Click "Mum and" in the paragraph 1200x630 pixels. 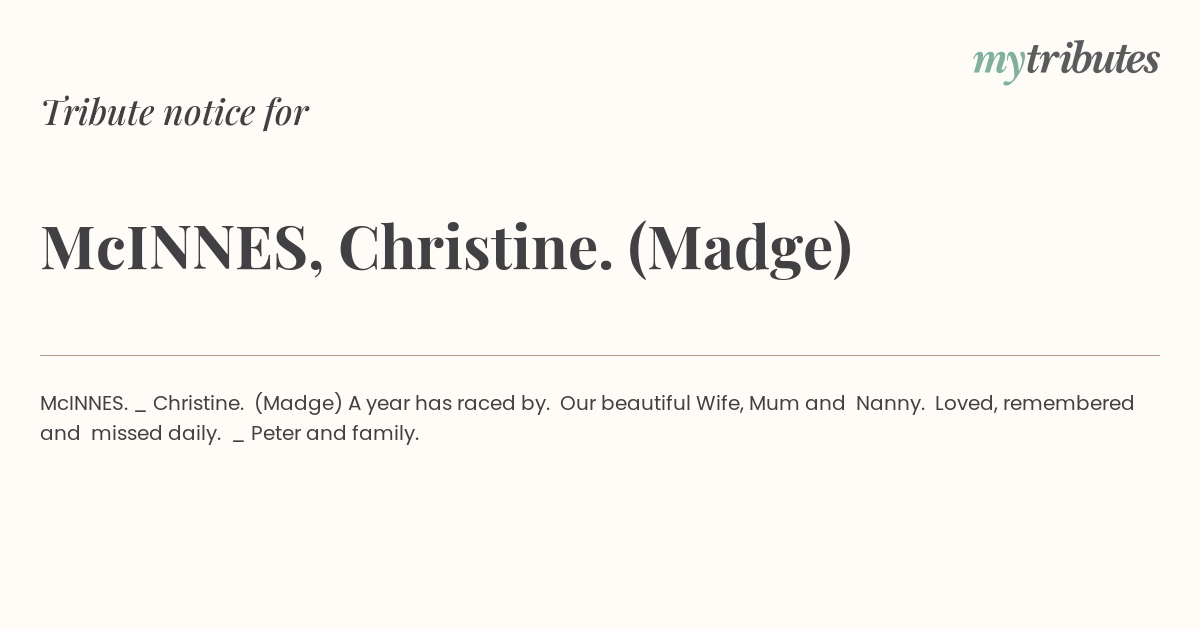[x=797, y=403]
